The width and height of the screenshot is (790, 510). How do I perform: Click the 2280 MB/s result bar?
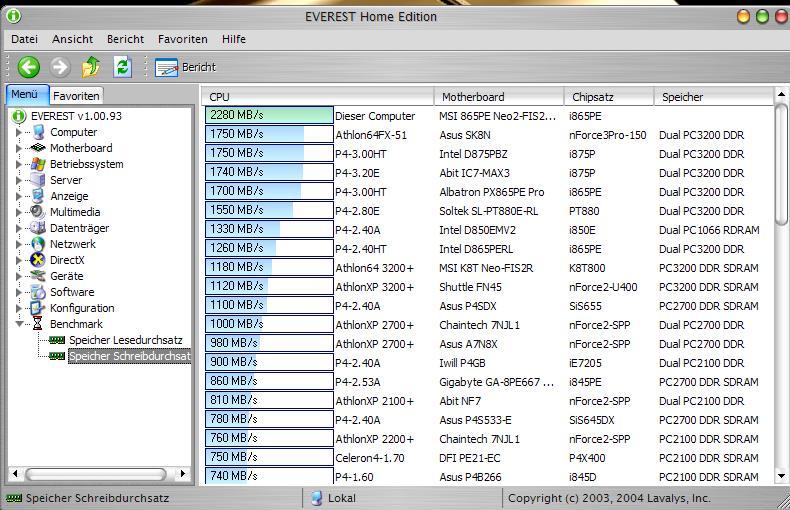269,115
